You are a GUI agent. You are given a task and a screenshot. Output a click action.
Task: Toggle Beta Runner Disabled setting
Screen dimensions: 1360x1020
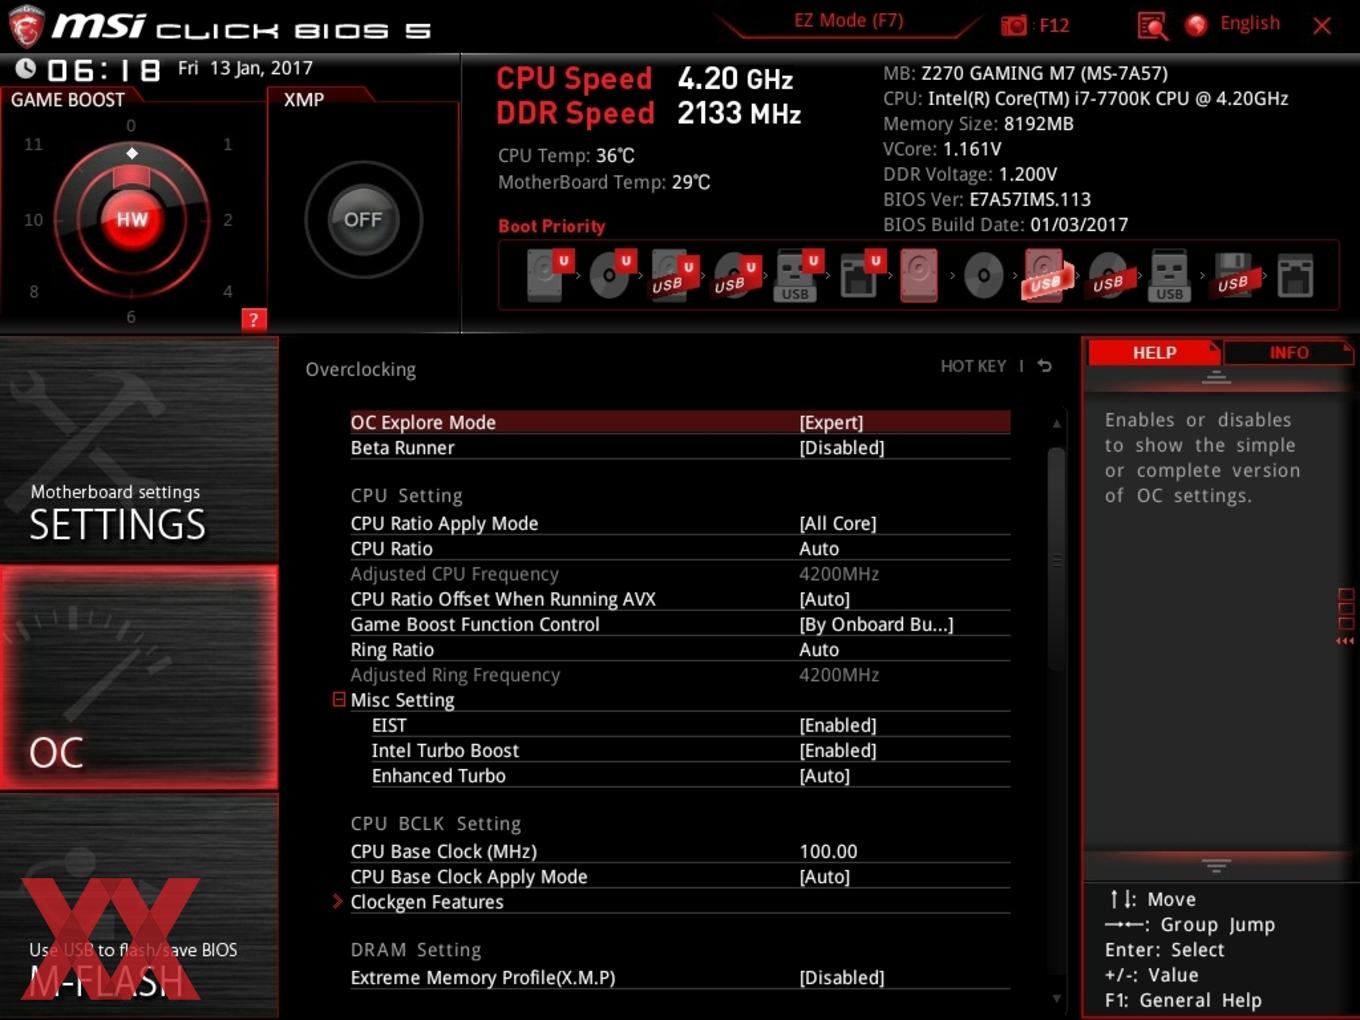(x=842, y=447)
